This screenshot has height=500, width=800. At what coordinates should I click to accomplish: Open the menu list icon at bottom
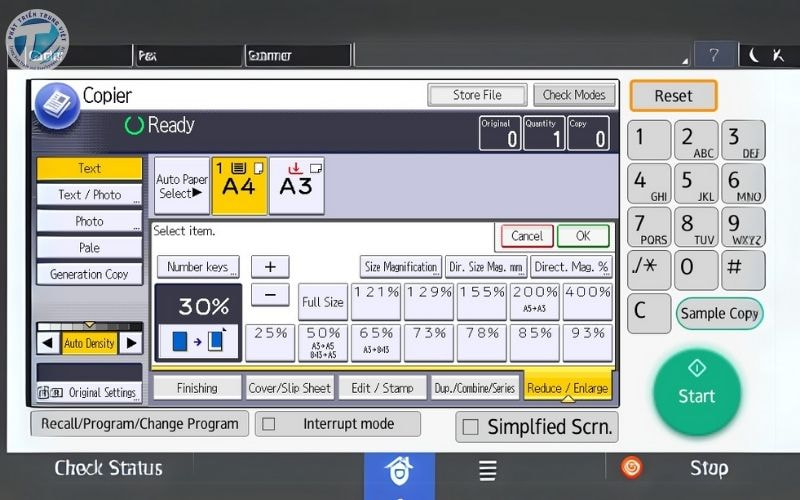click(487, 470)
